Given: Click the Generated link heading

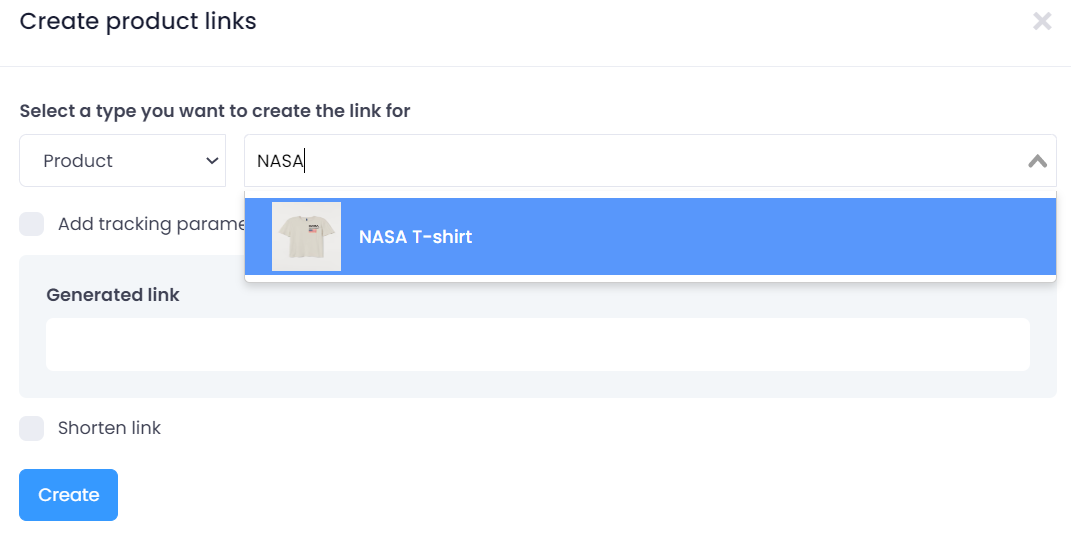Looking at the screenshot, I should coord(113,295).
